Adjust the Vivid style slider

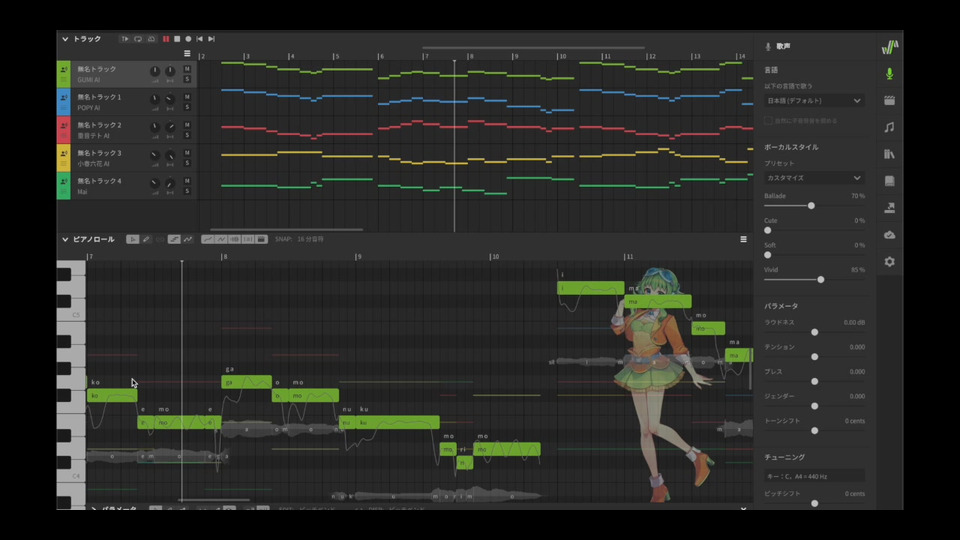coord(820,280)
